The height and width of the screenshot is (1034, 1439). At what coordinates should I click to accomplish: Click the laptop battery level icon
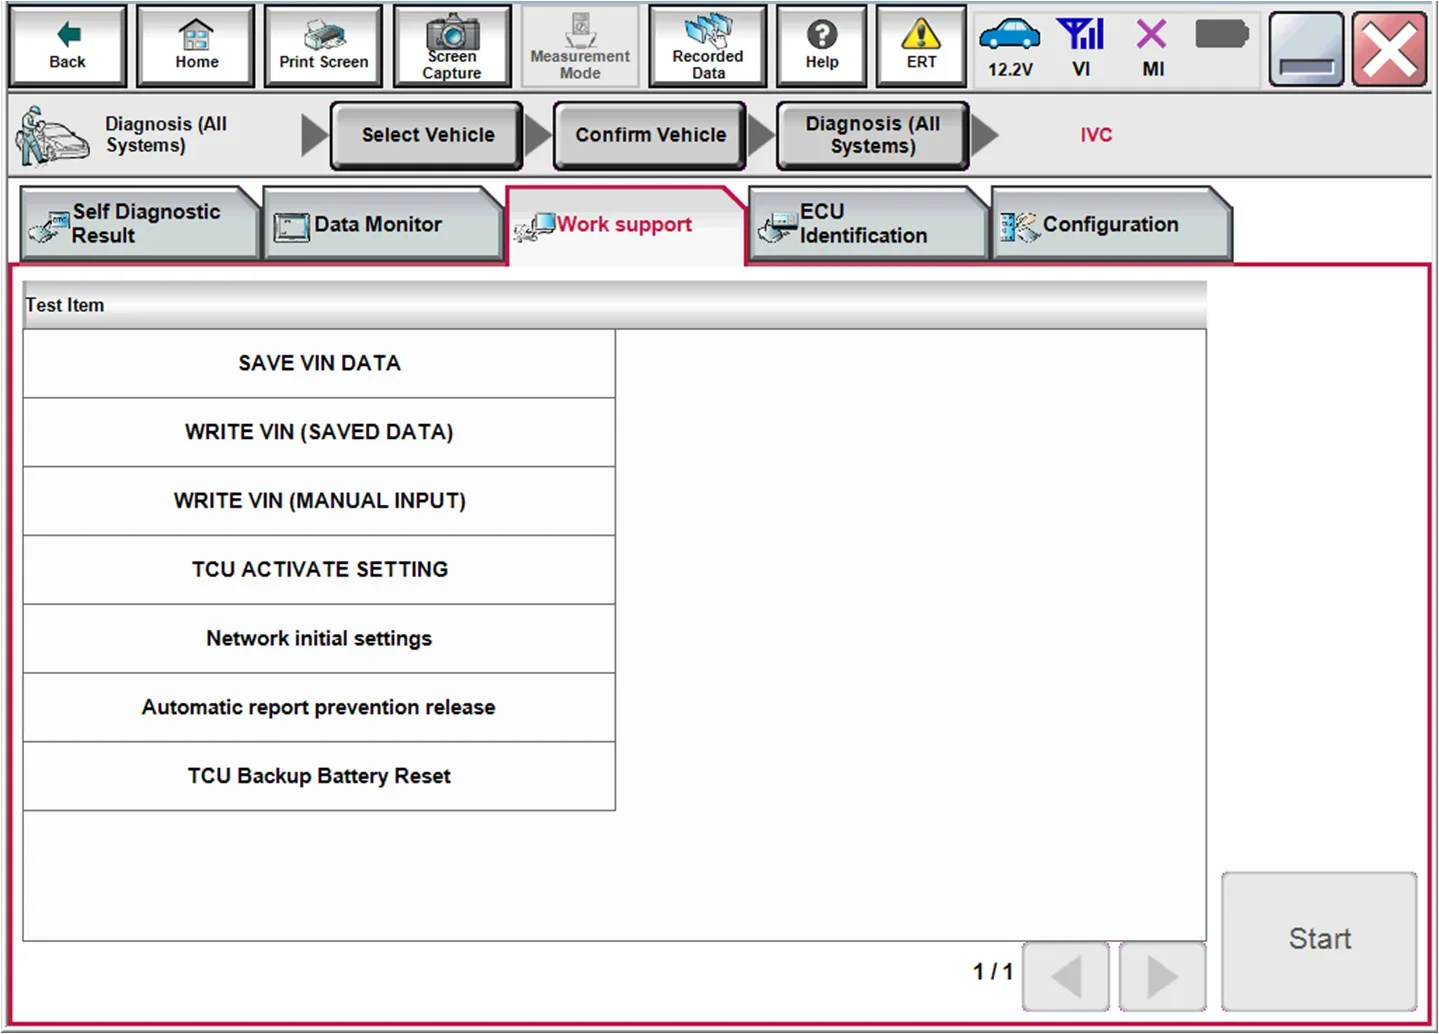tap(1222, 35)
